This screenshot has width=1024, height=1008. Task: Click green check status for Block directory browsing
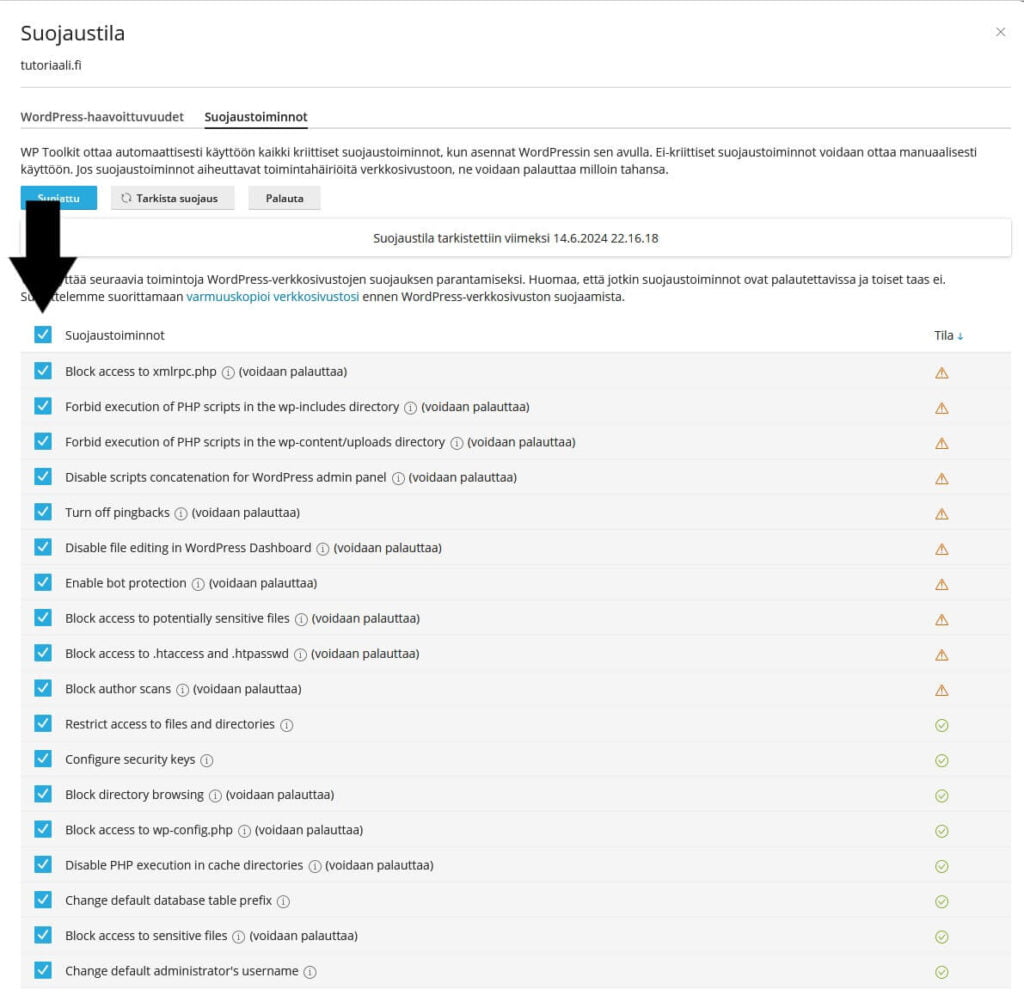click(x=941, y=796)
